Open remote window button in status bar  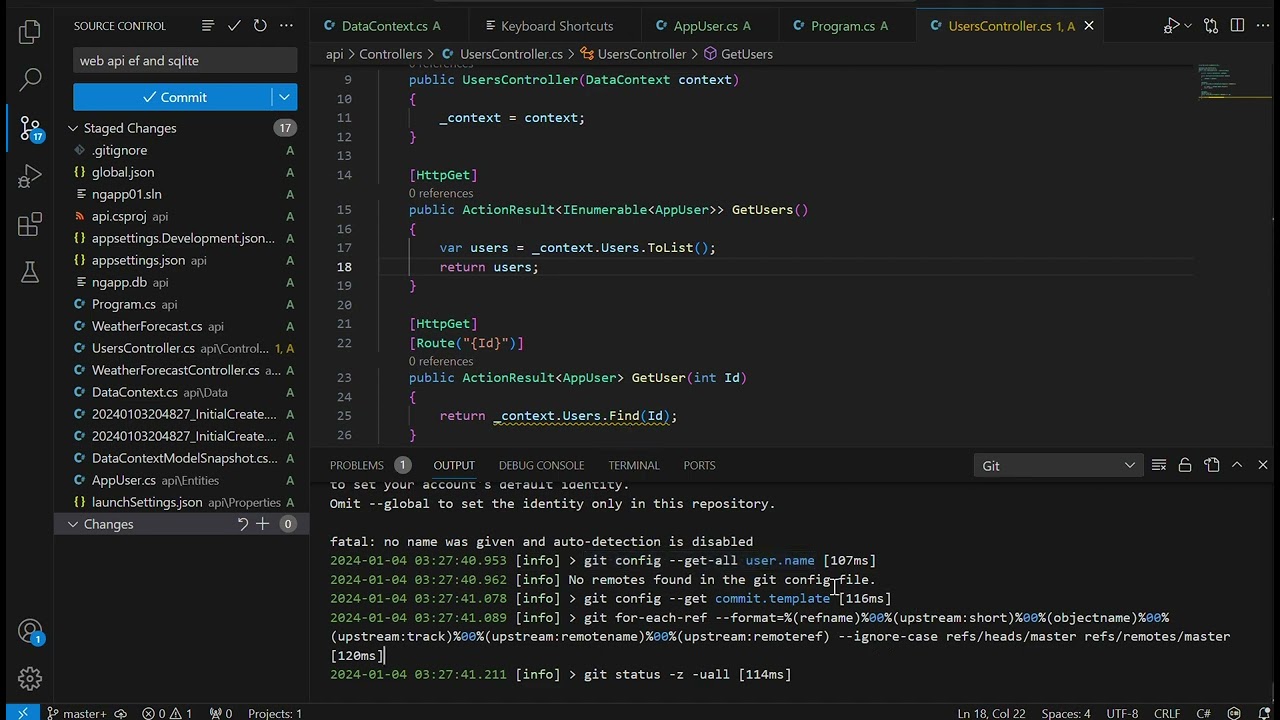[x=22, y=713]
